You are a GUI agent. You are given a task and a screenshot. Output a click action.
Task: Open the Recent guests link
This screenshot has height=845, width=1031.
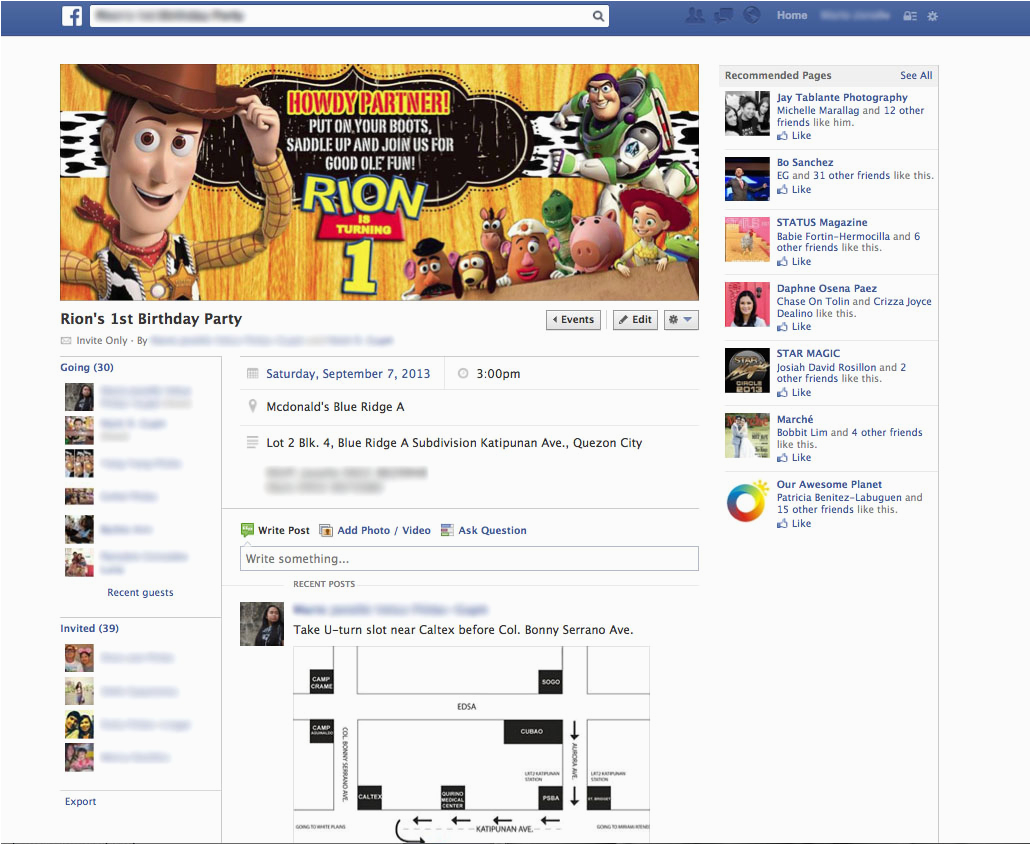pos(140,592)
